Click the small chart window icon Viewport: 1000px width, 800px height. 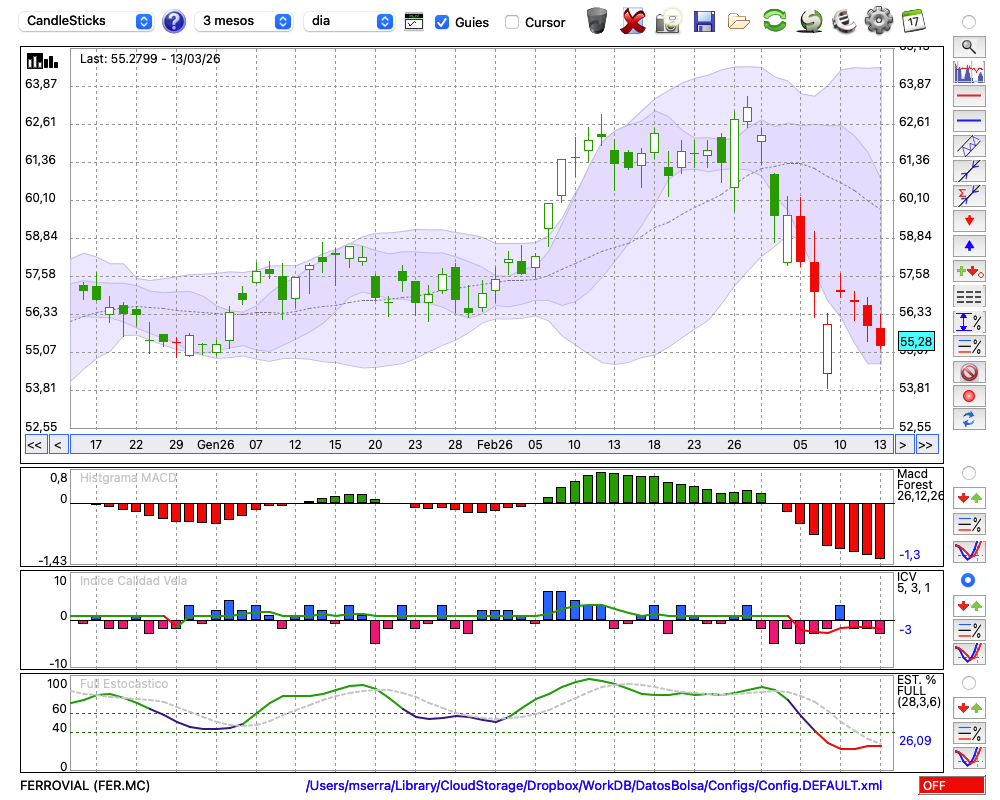[x=414, y=22]
